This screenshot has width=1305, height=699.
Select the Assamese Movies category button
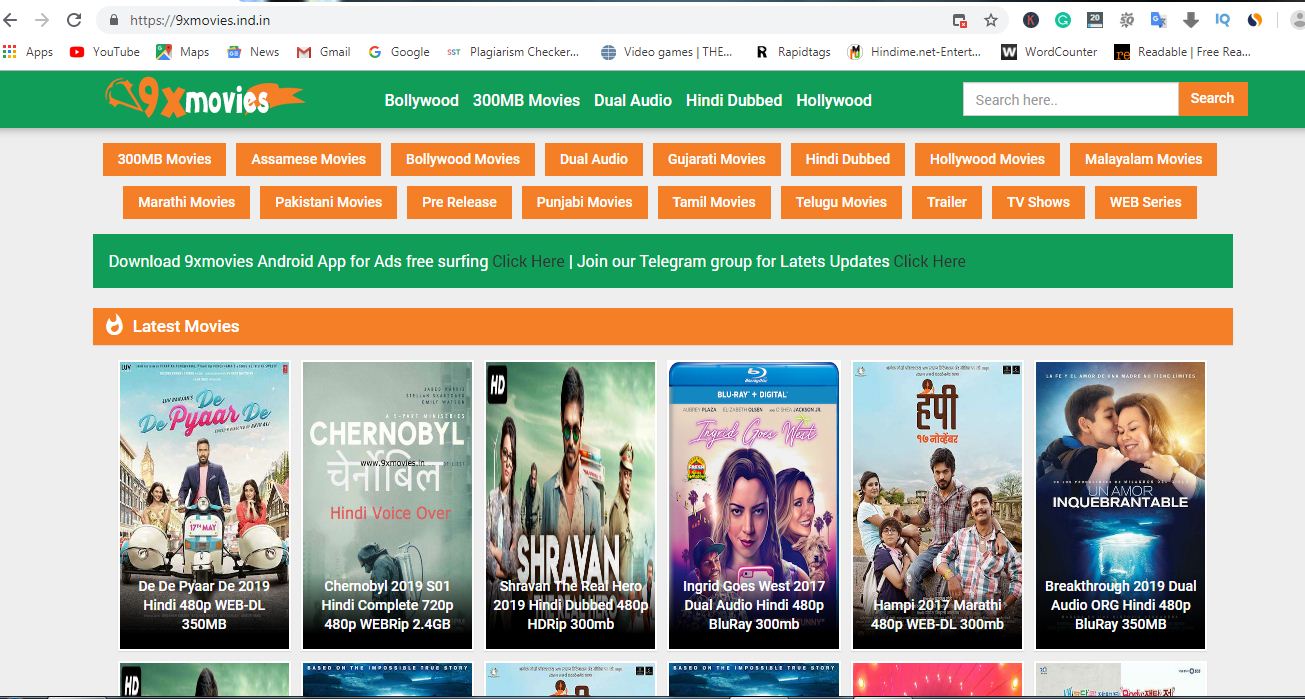coord(309,159)
